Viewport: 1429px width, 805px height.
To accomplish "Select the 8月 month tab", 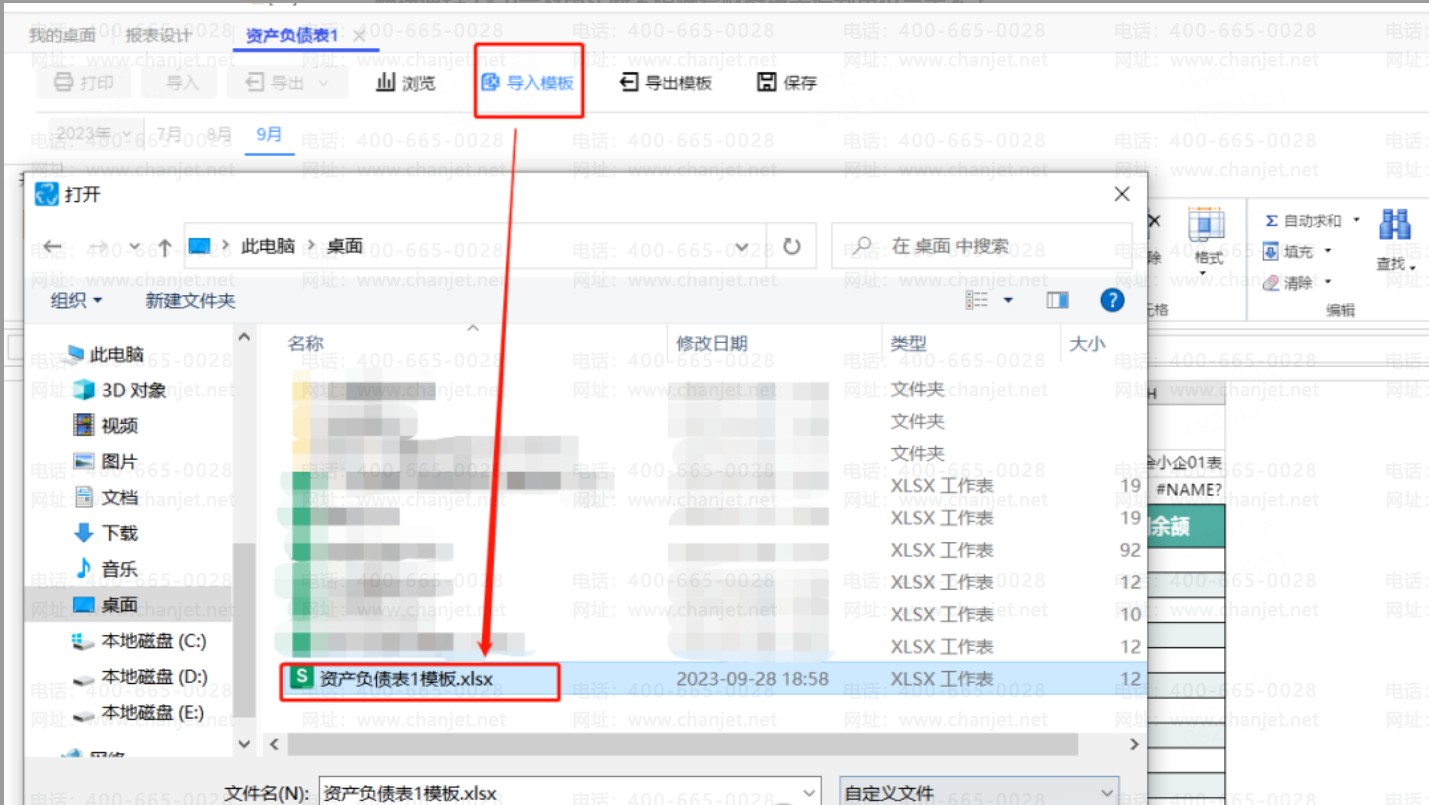I will 219,133.
